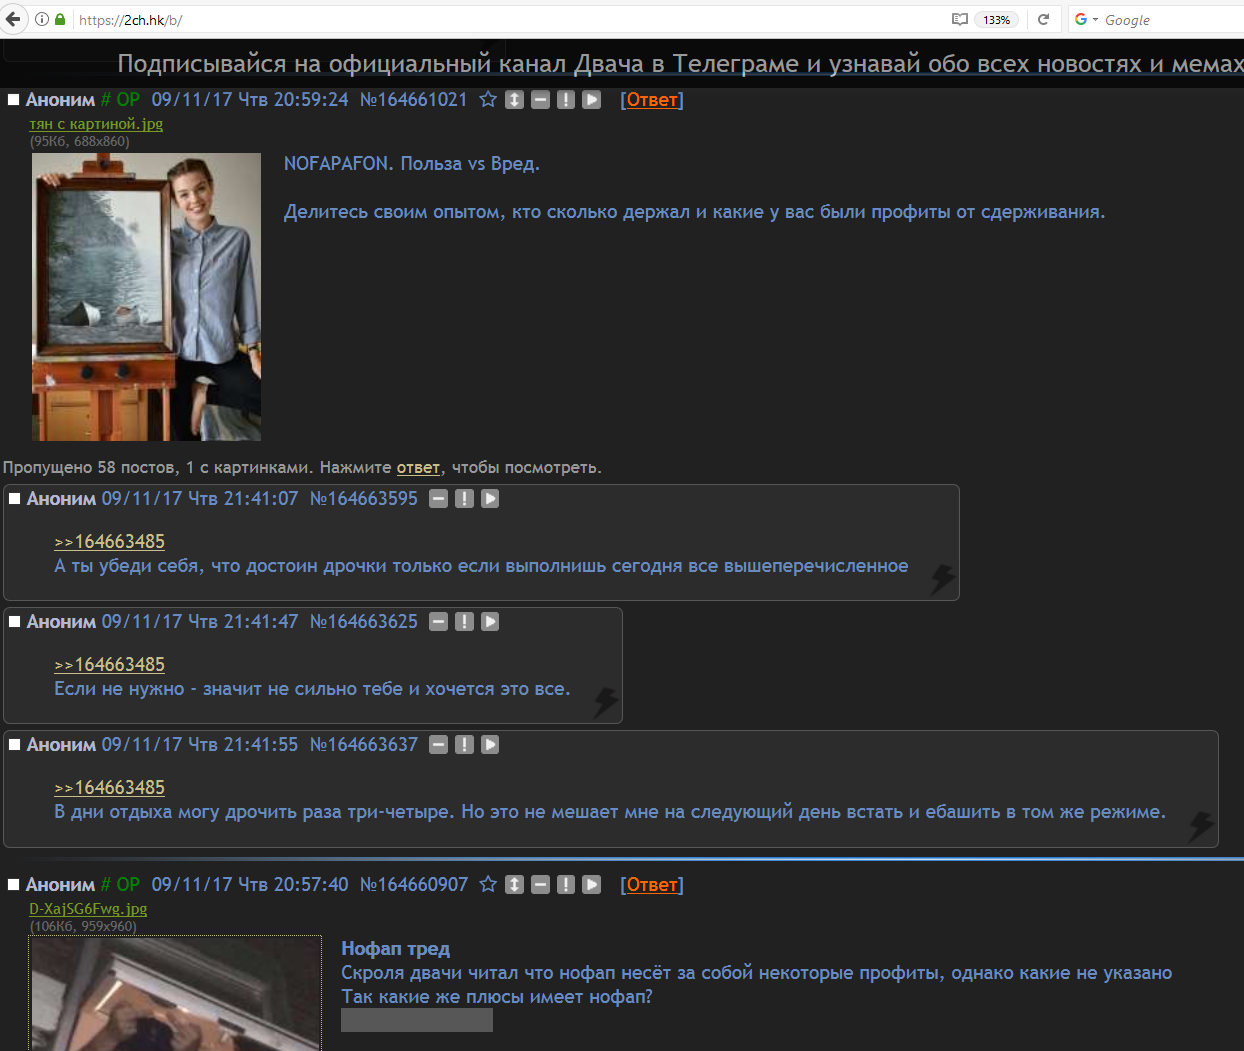Reset the 133% zoom level indicator

click(x=996, y=19)
